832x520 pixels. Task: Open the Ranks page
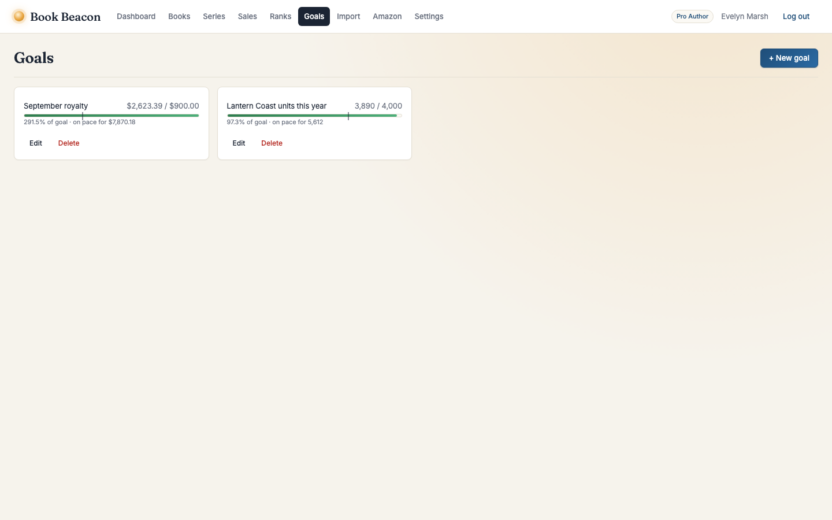(280, 16)
